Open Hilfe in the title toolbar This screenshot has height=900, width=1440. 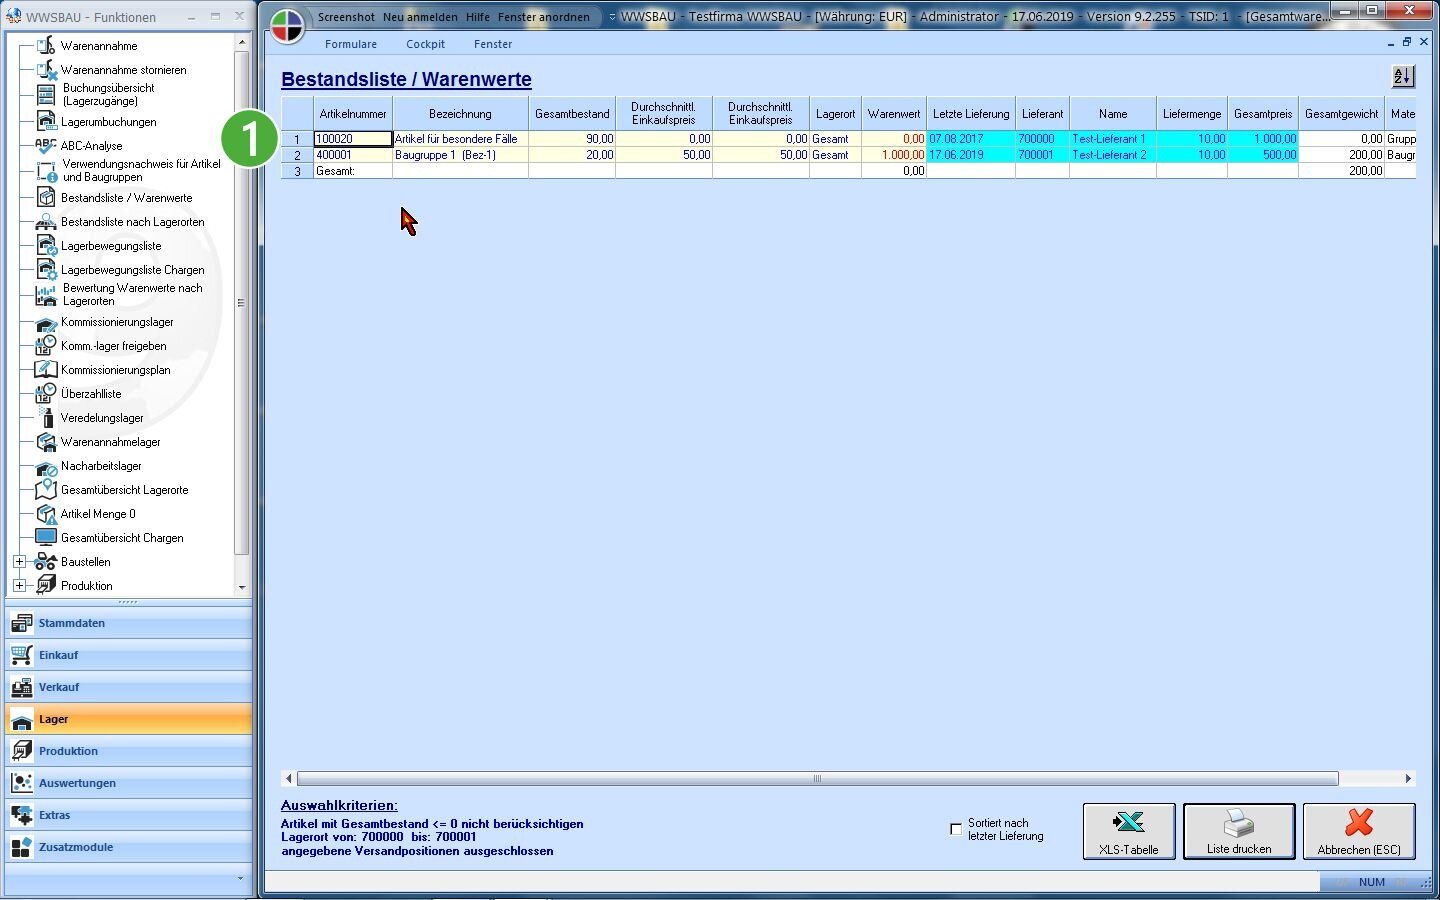click(478, 17)
